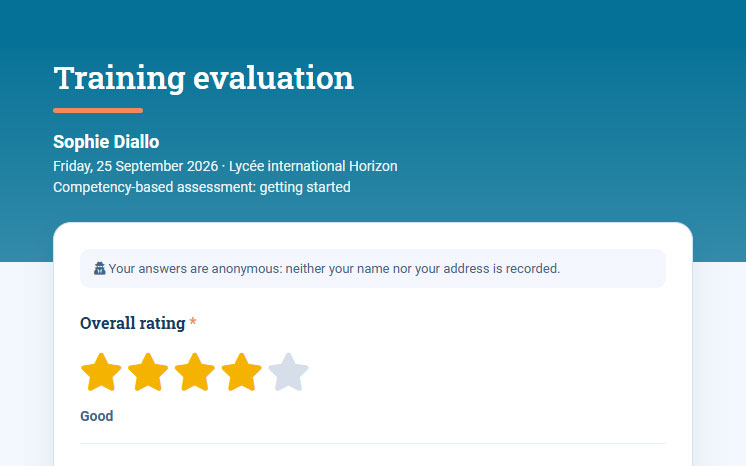This screenshot has width=746, height=466.
Task: Select the fifth grey rating star
Action: click(x=288, y=372)
